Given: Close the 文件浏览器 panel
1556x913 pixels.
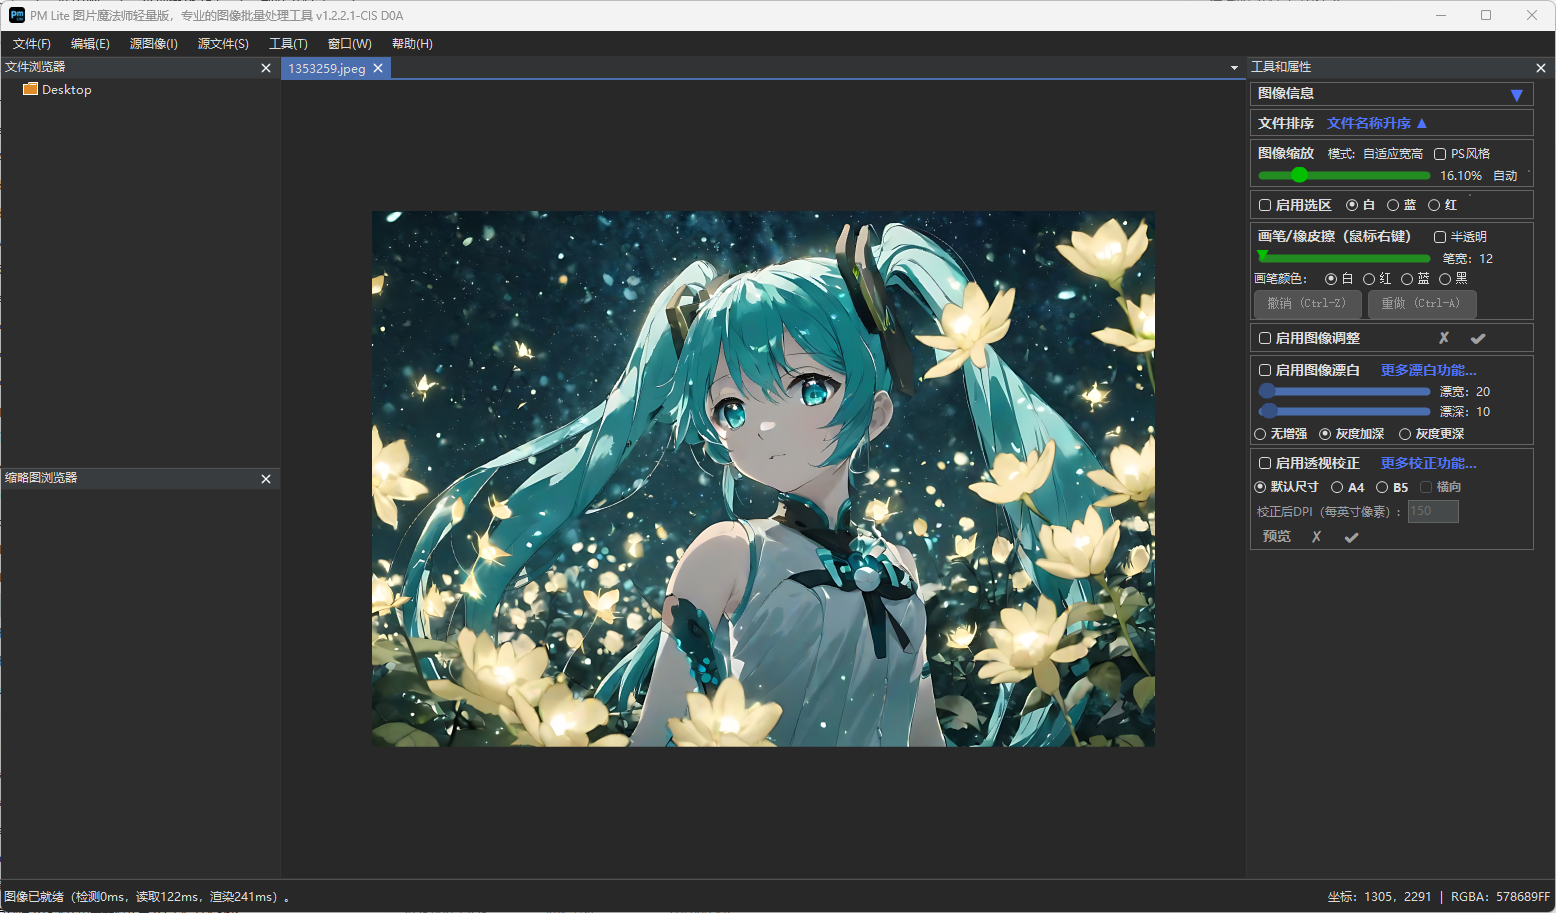Looking at the screenshot, I should 266,68.
